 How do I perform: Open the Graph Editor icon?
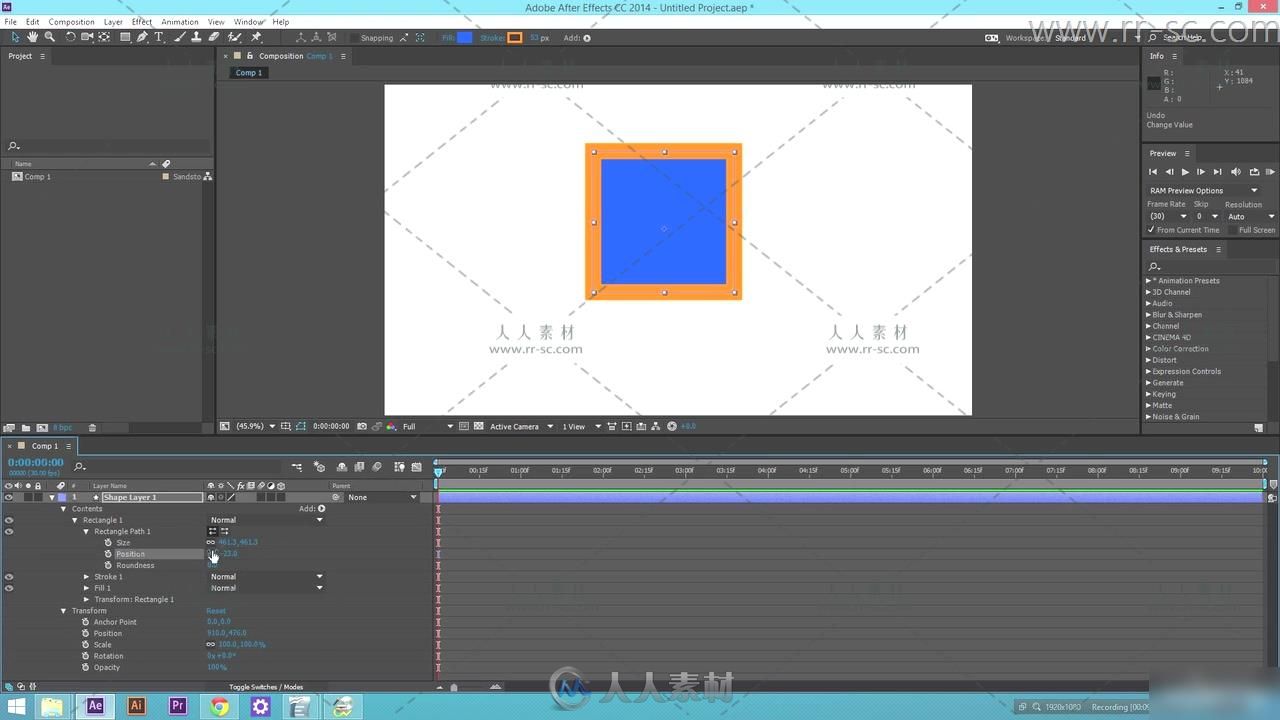coord(416,467)
